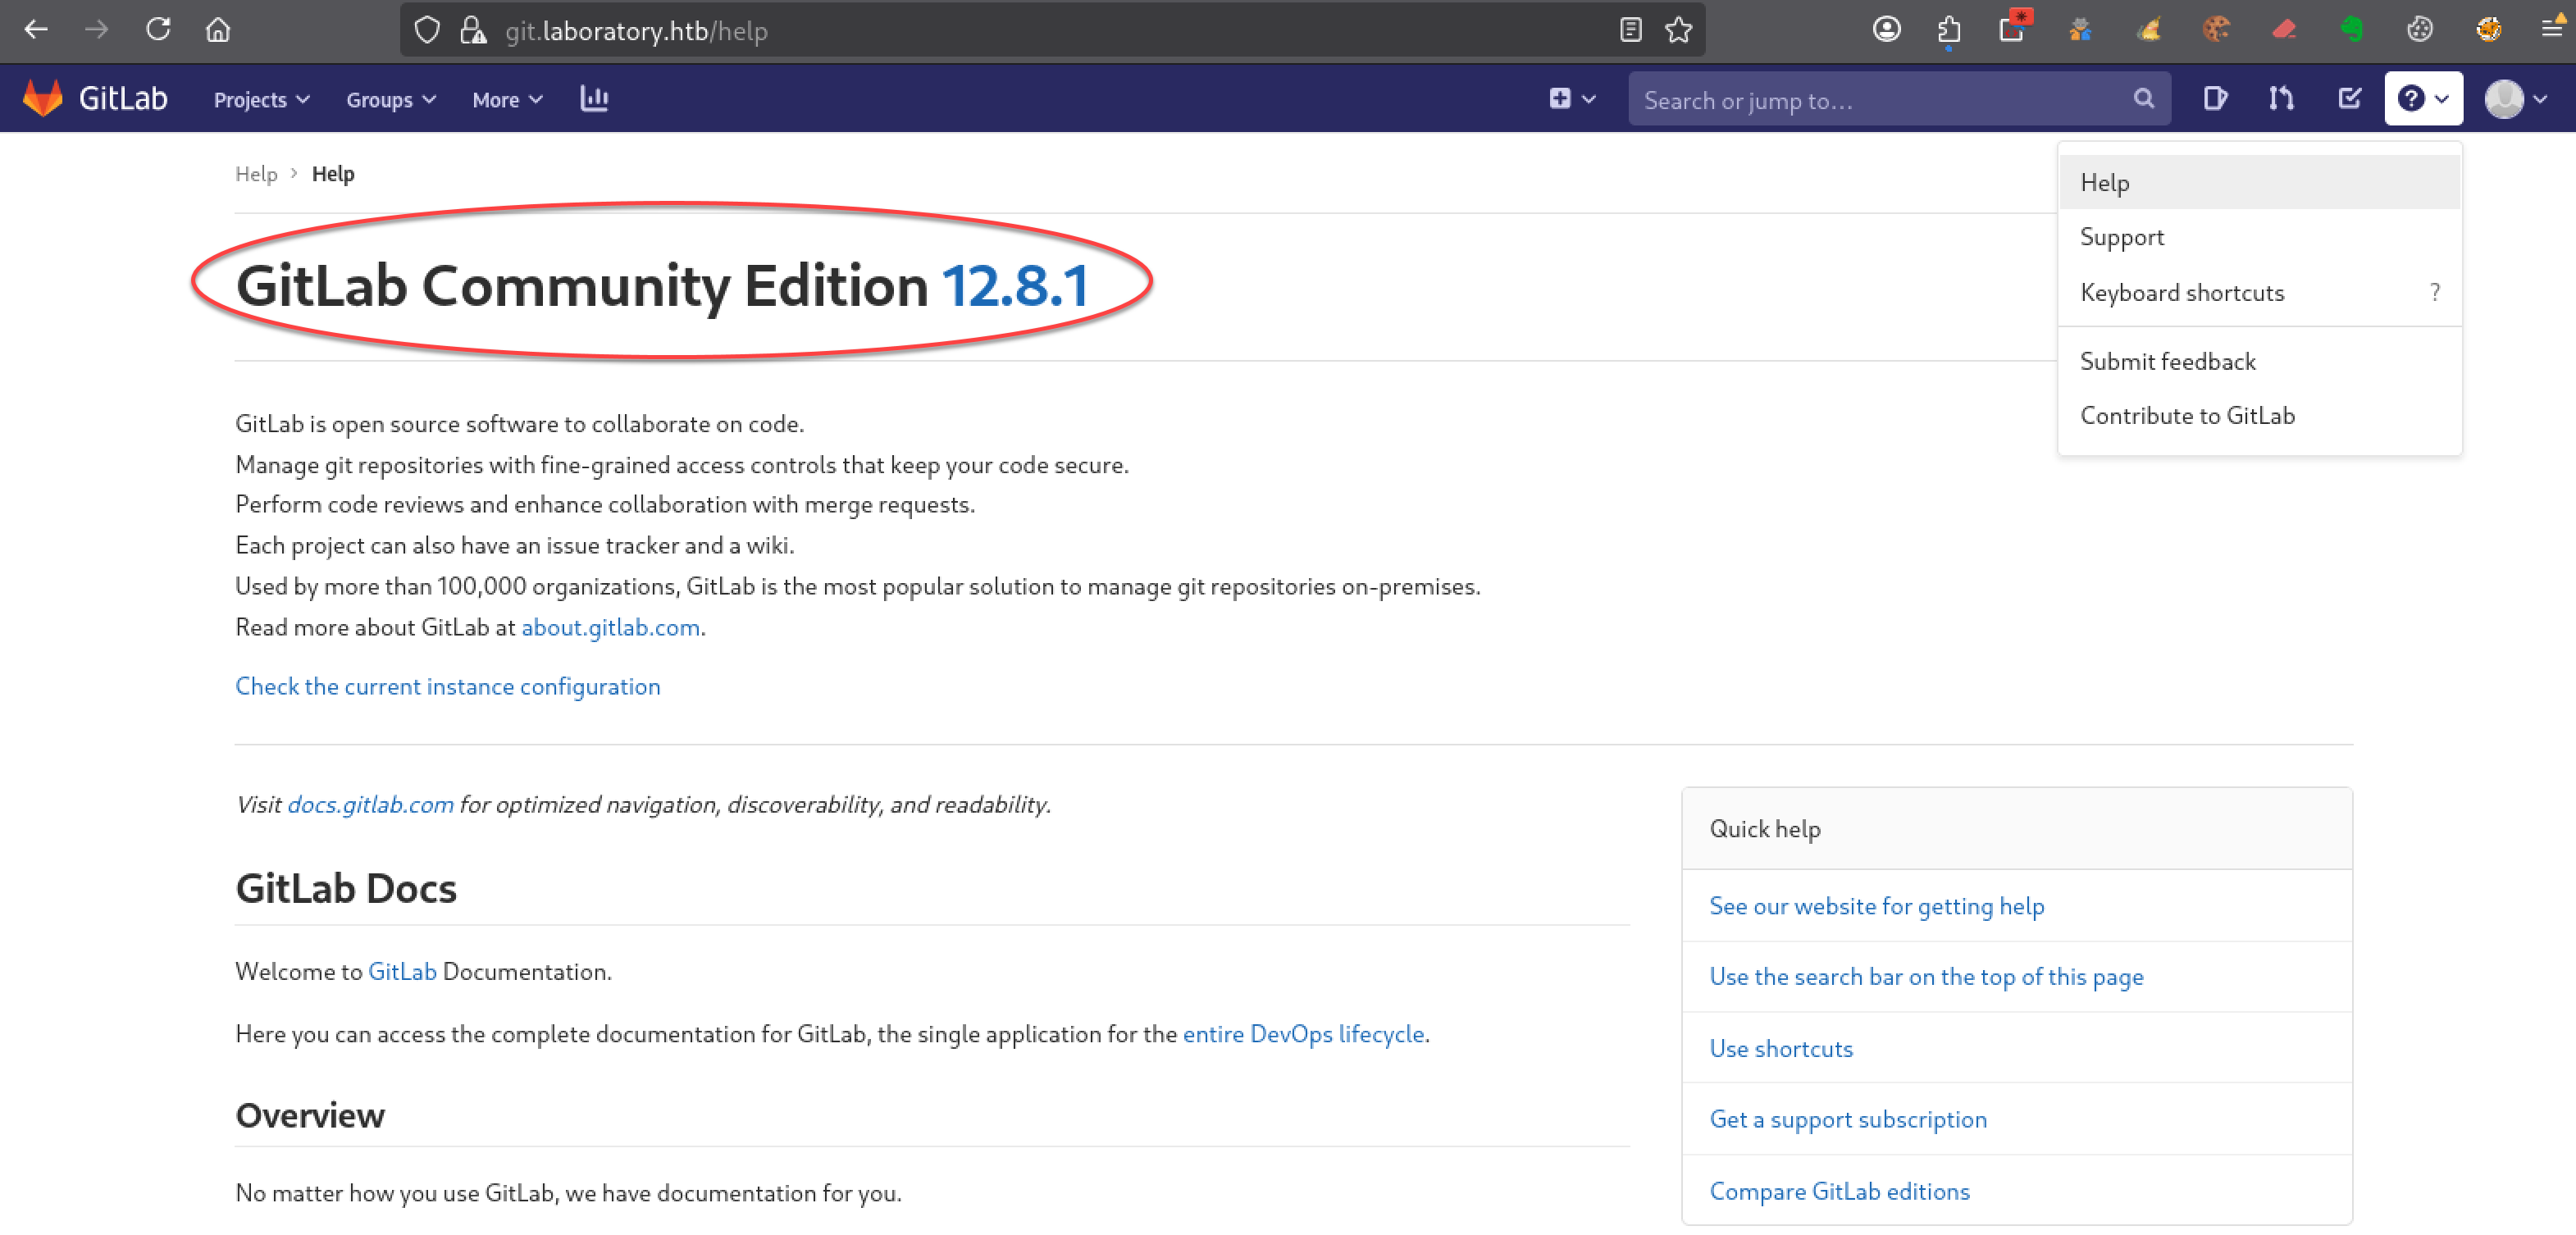Screen dimensions: 2576x1235
Task: Click the GitLab wordmark text in navbar
Action: point(123,98)
